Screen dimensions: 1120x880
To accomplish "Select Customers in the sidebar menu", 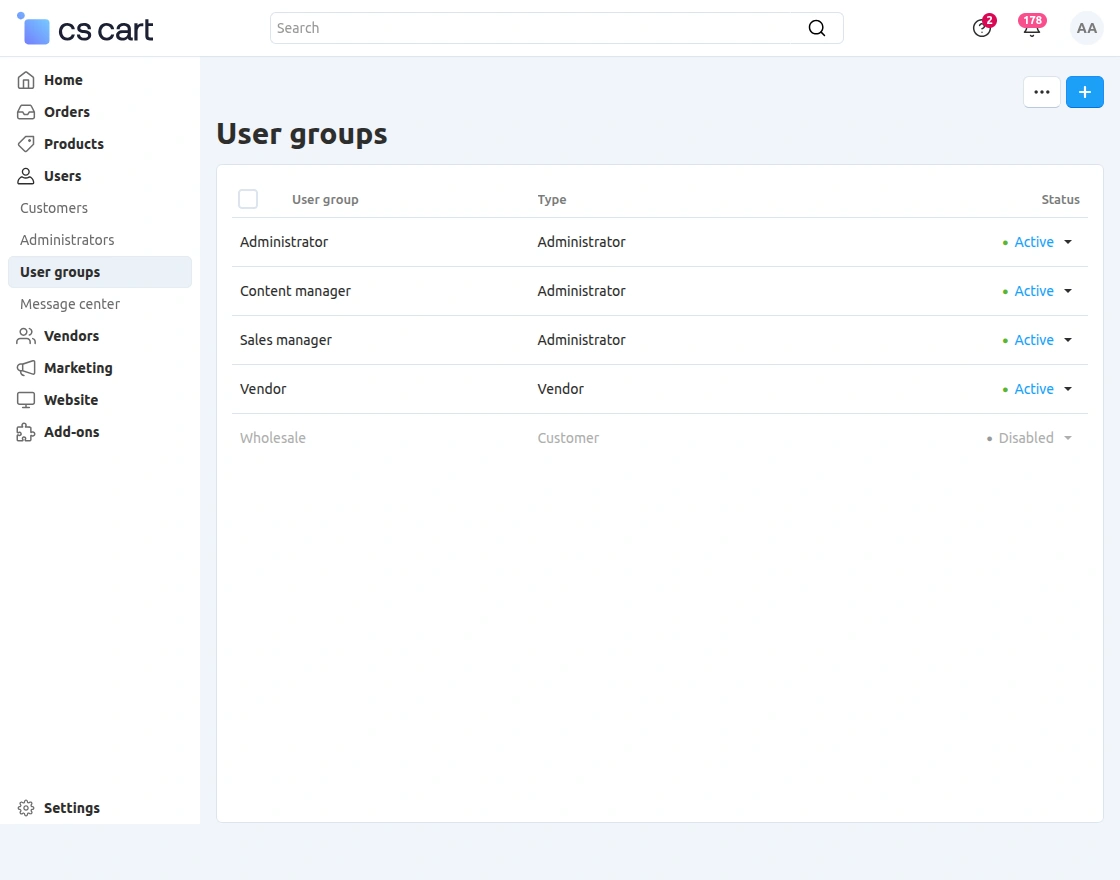I will pyautogui.click(x=53, y=208).
